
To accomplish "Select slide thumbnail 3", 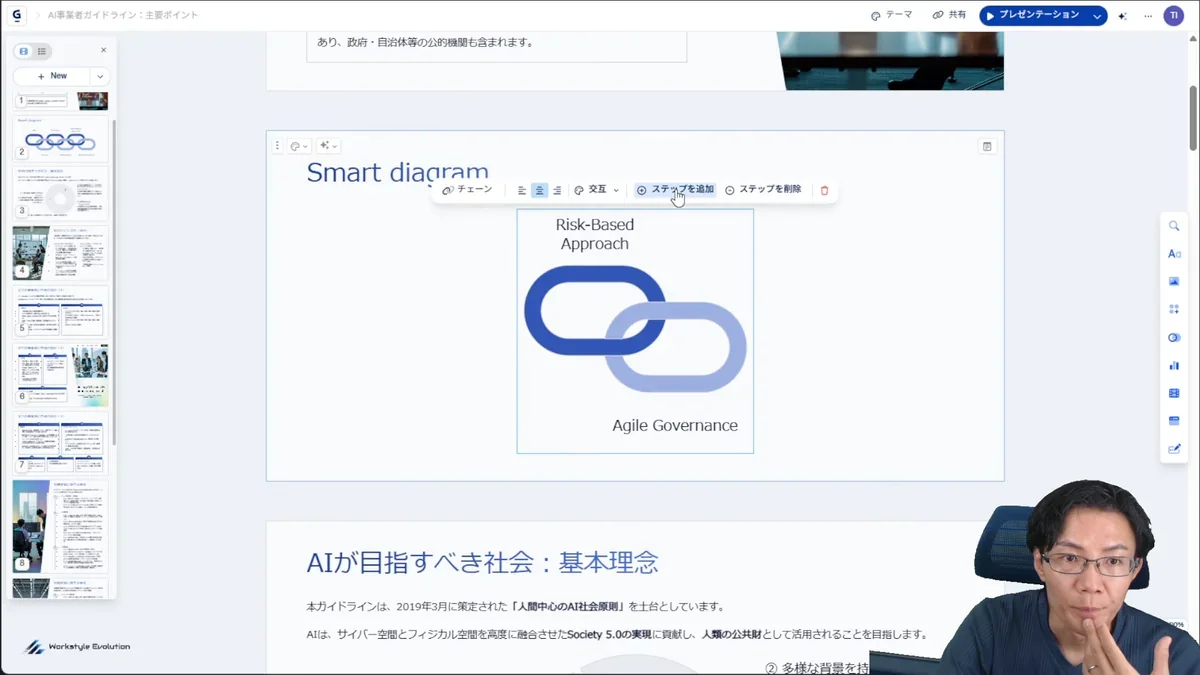I will click(61, 193).
